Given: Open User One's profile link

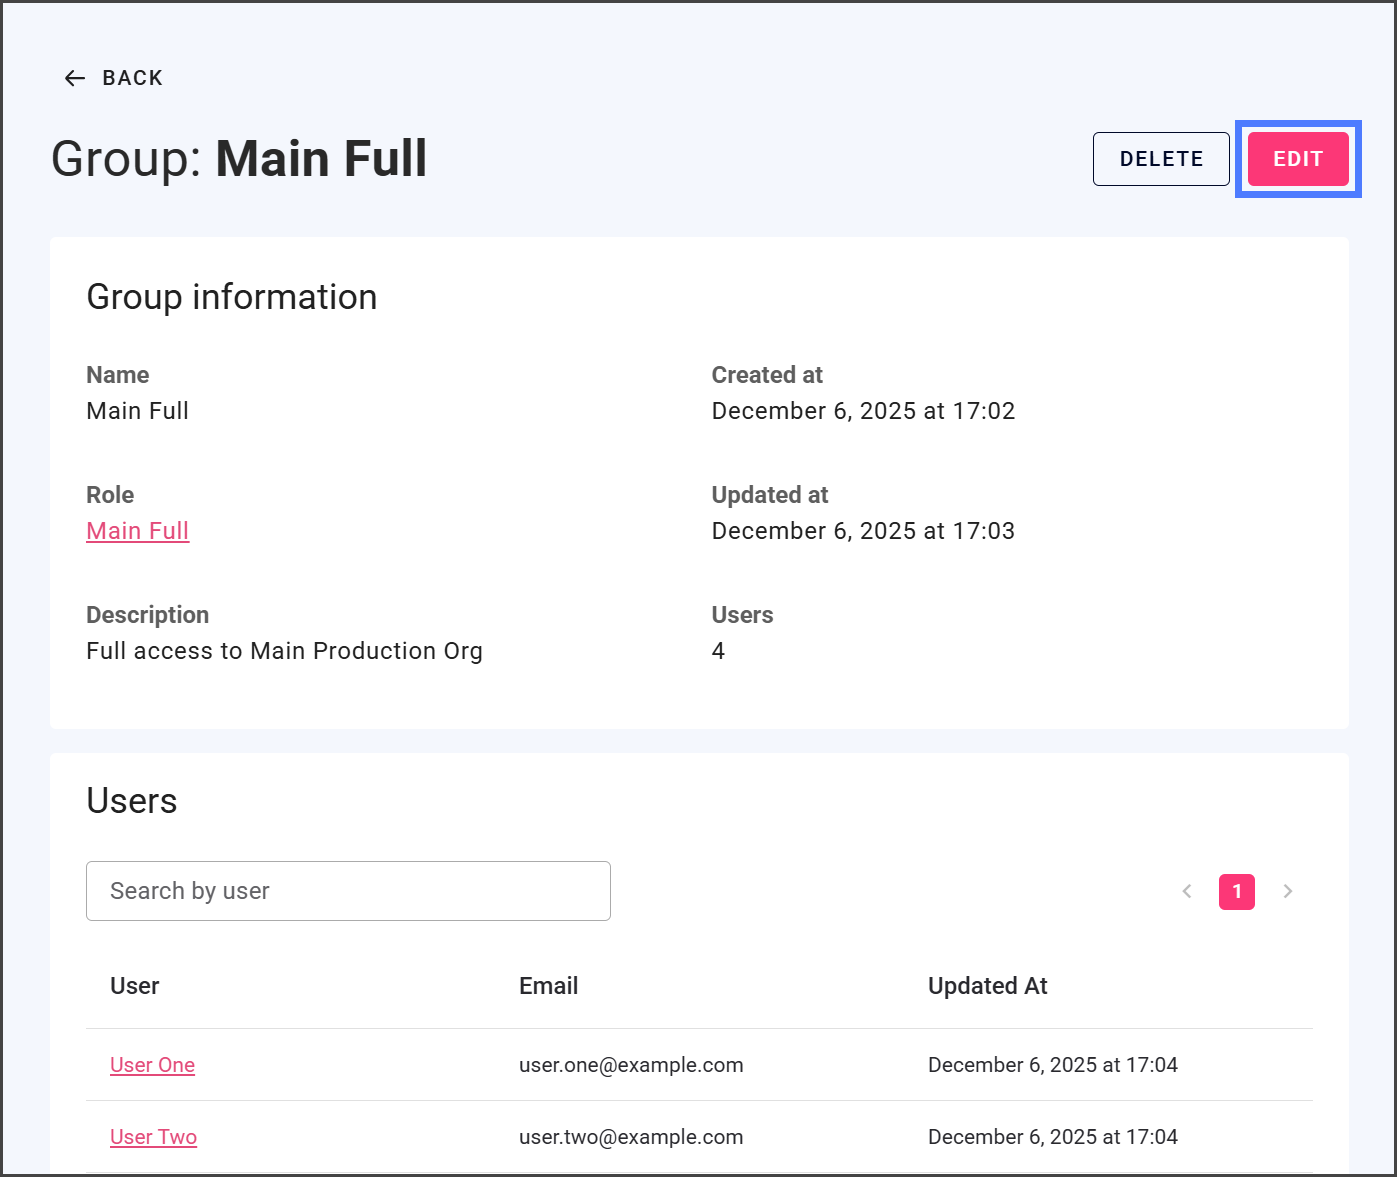Looking at the screenshot, I should coord(152,1065).
